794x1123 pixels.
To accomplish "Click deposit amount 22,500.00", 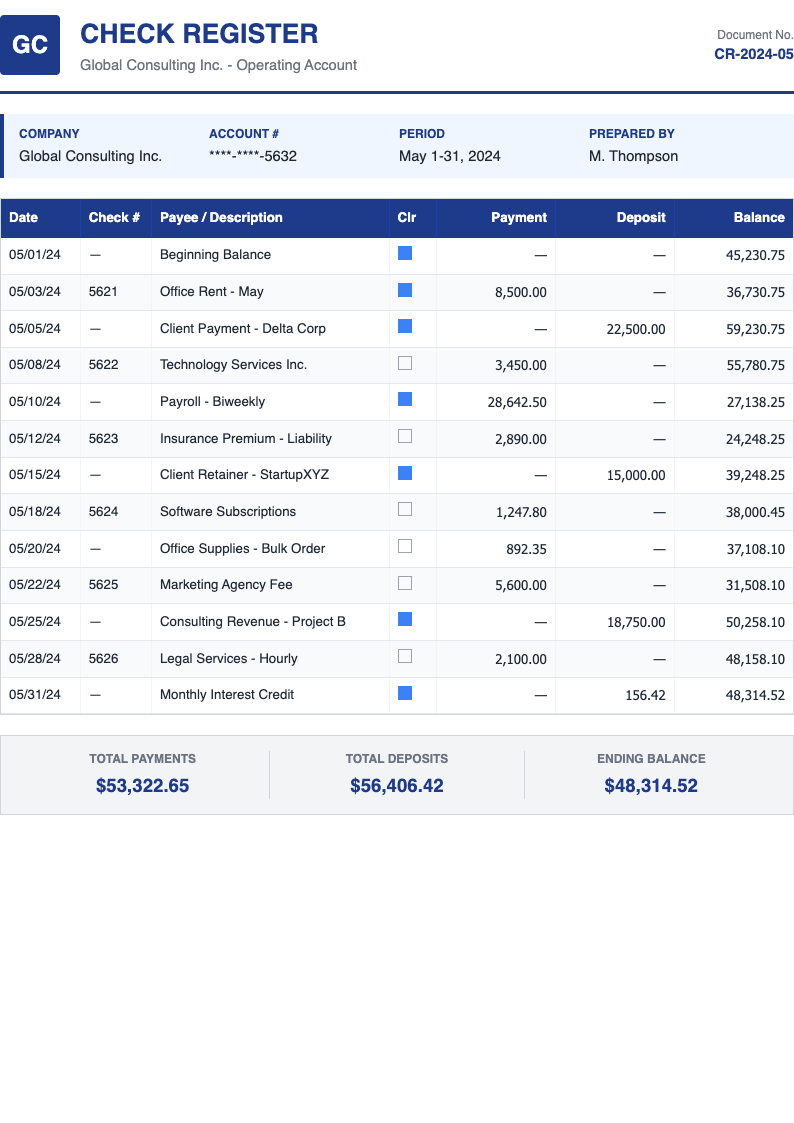I will (x=636, y=329).
